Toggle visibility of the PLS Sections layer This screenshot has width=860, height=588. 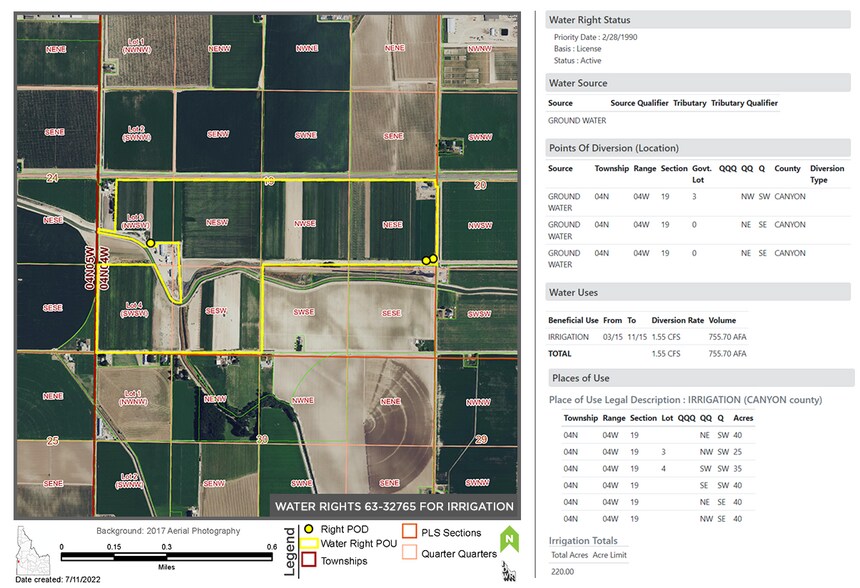coord(409,531)
